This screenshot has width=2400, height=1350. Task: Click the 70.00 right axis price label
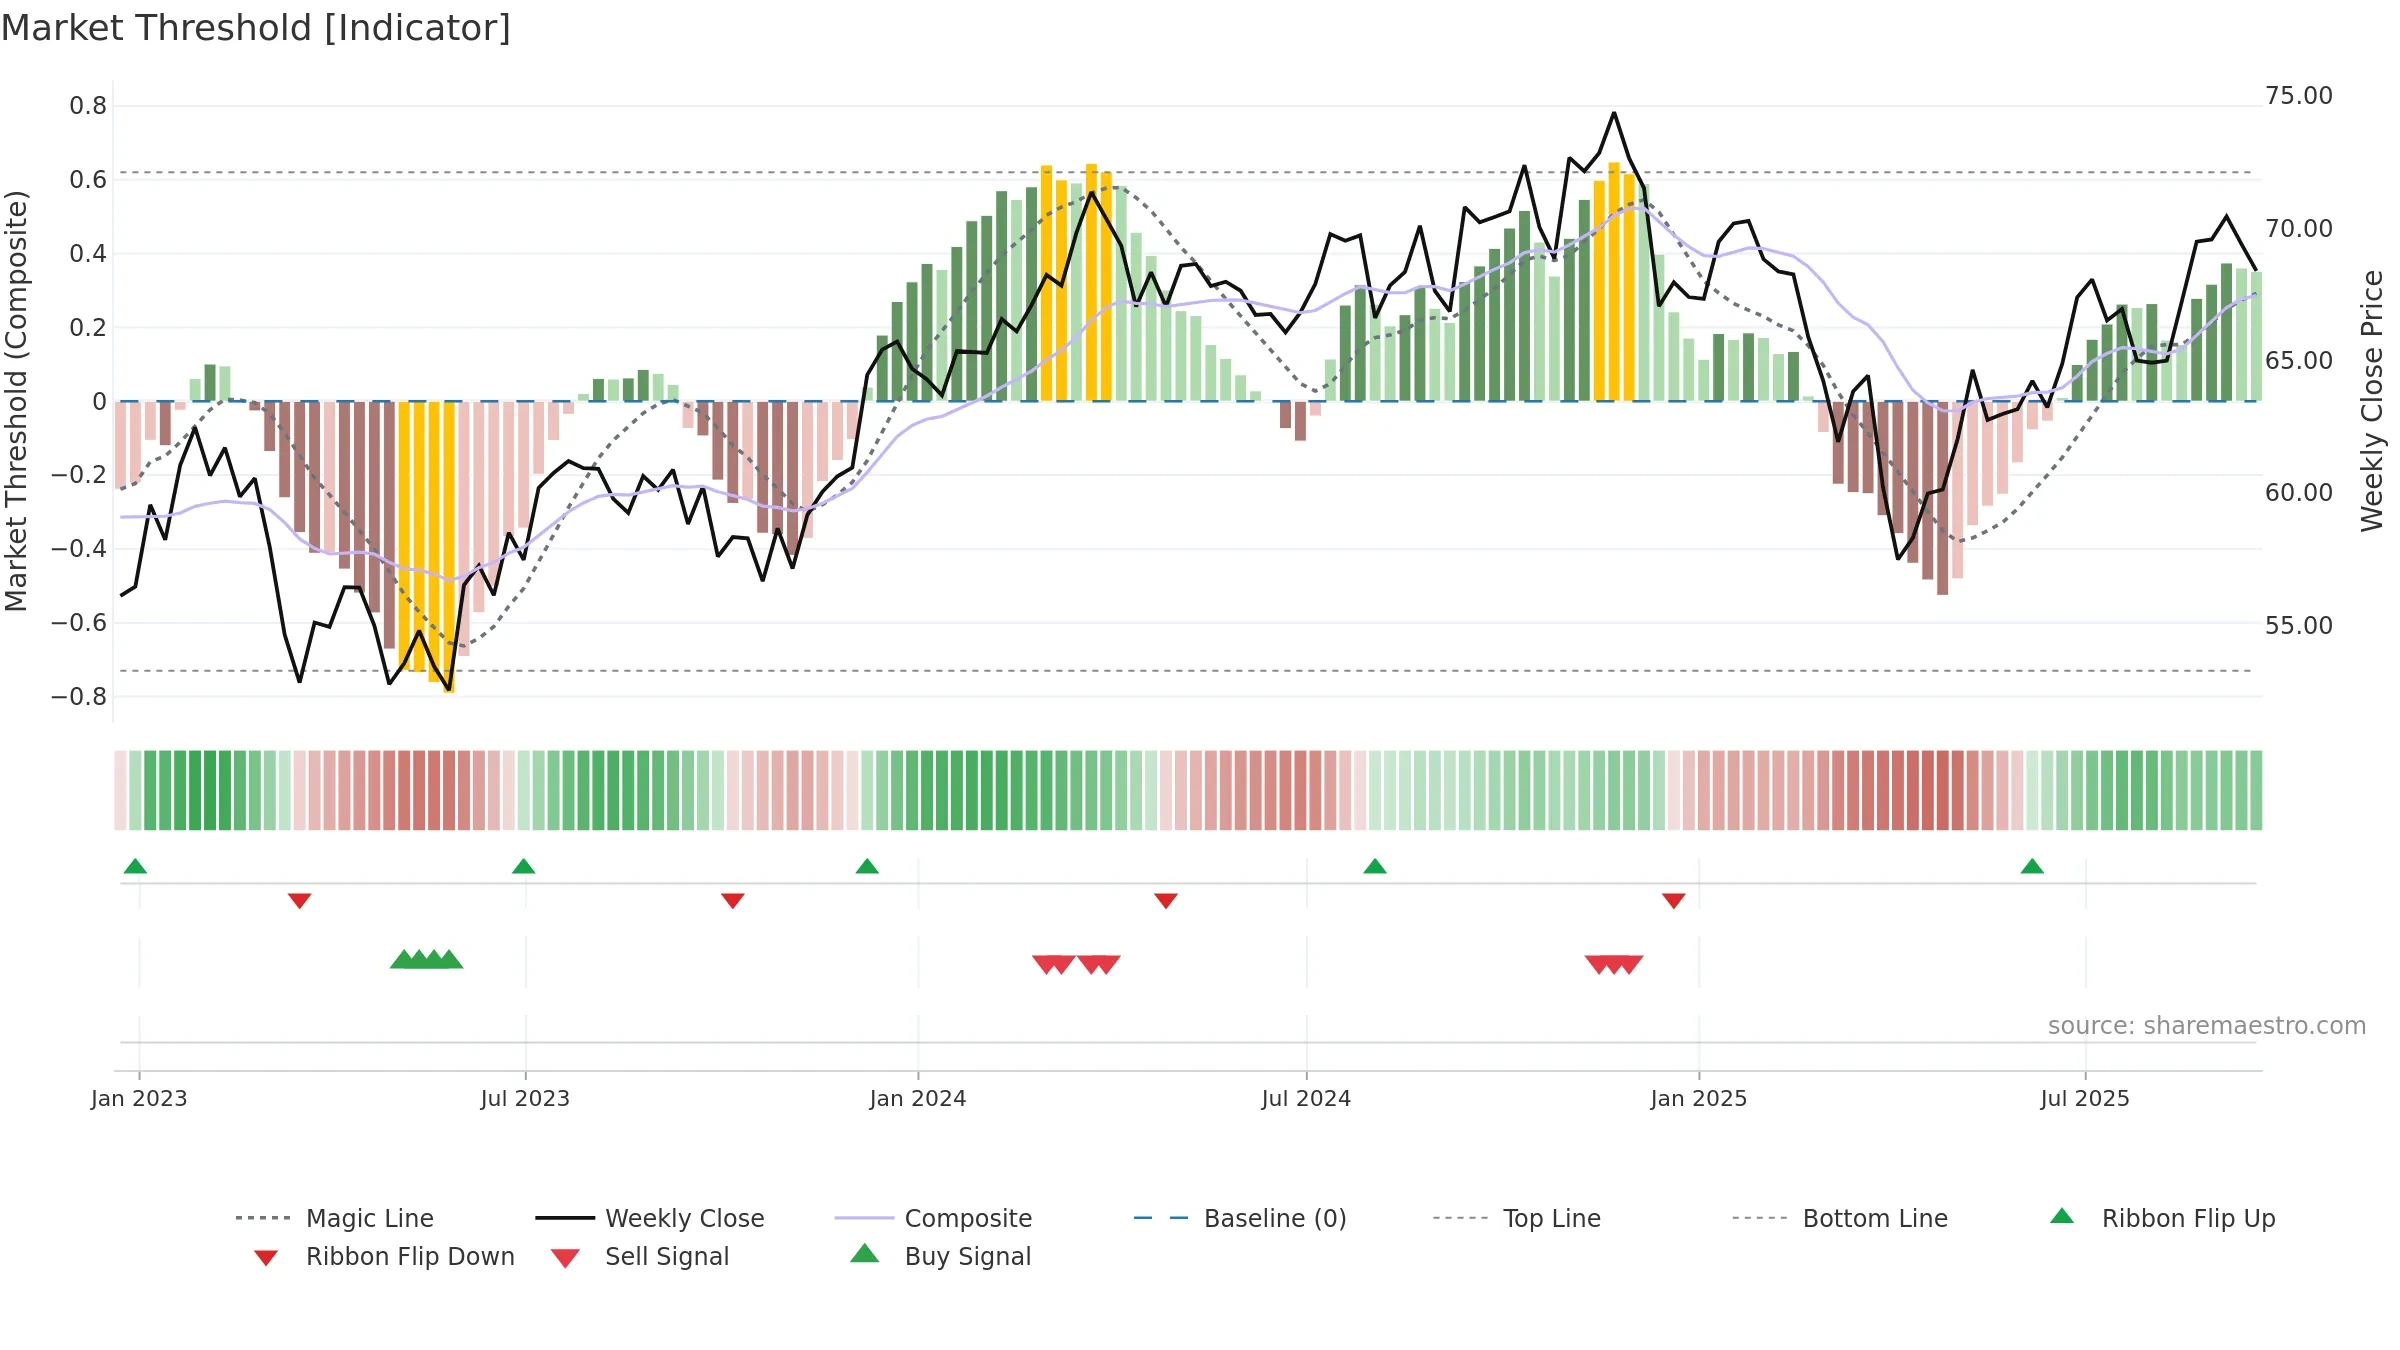[x=2299, y=229]
